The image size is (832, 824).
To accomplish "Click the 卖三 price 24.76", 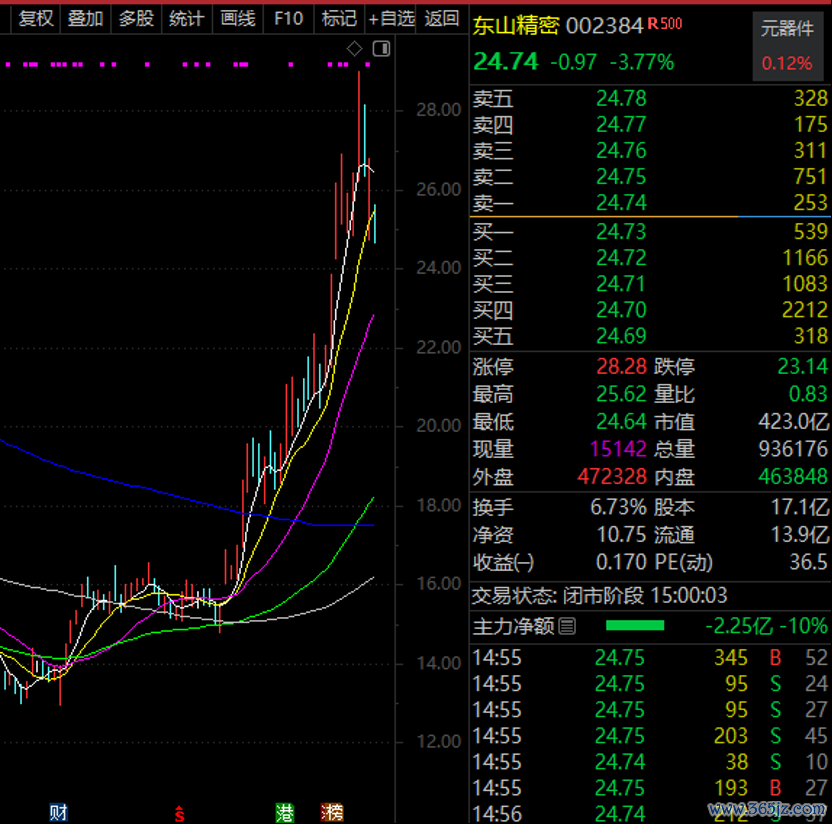I will [621, 150].
